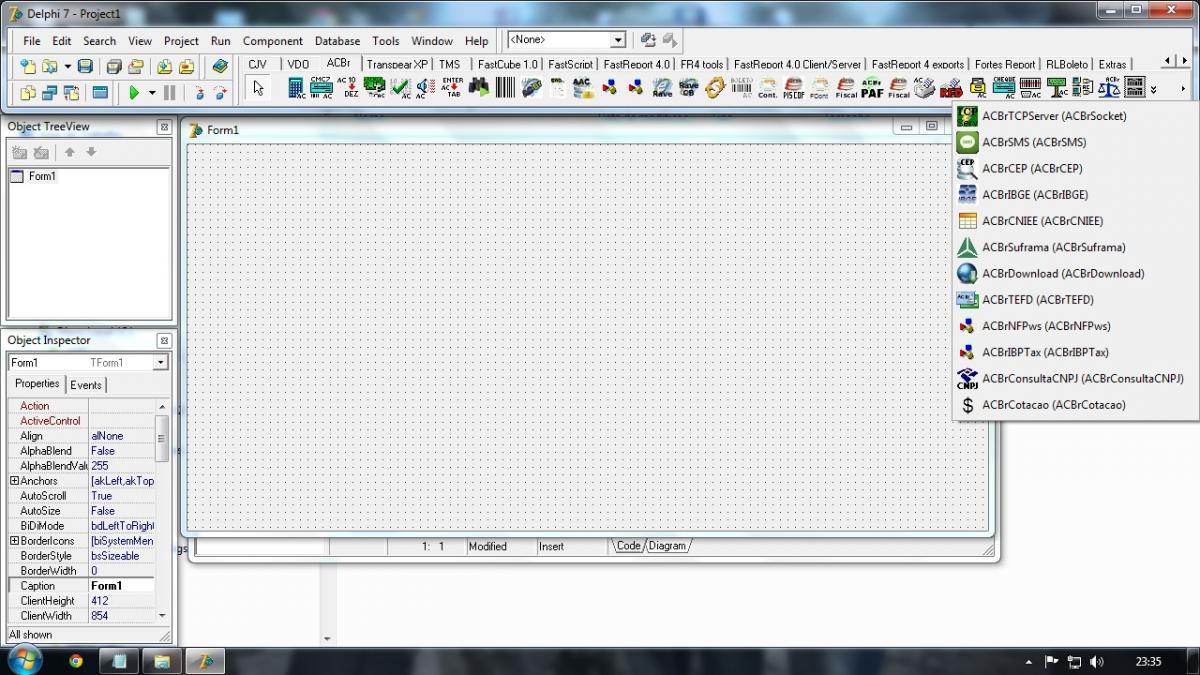Switch to the CJV palette tab

click(258, 64)
